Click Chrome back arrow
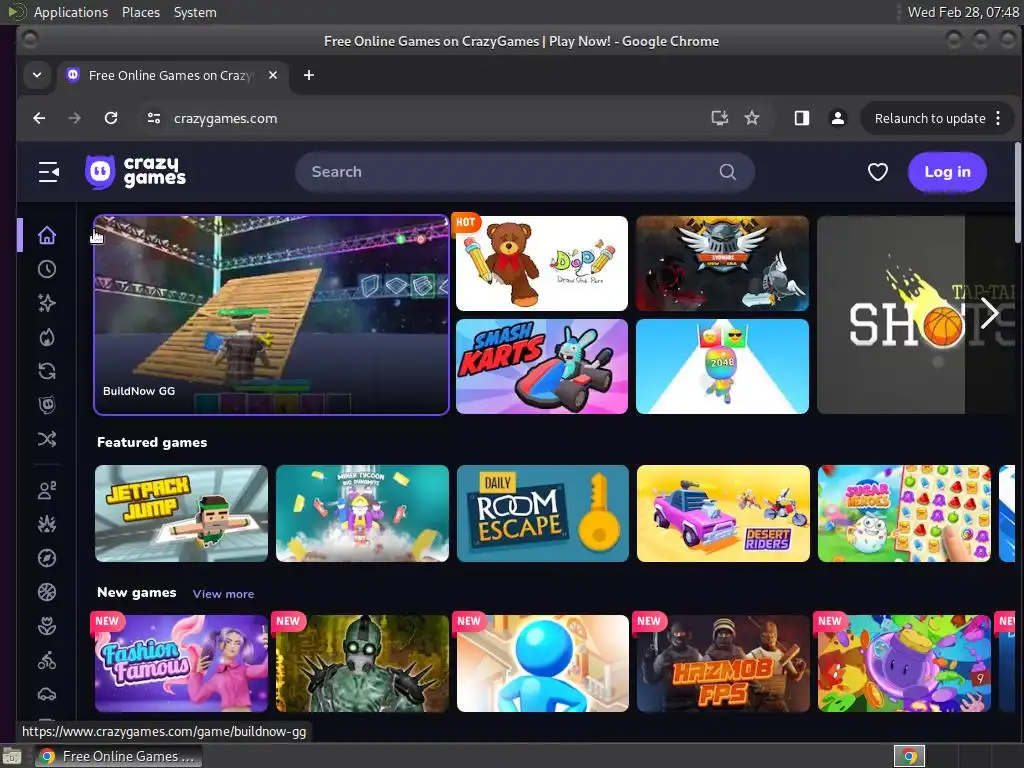 click(x=39, y=118)
